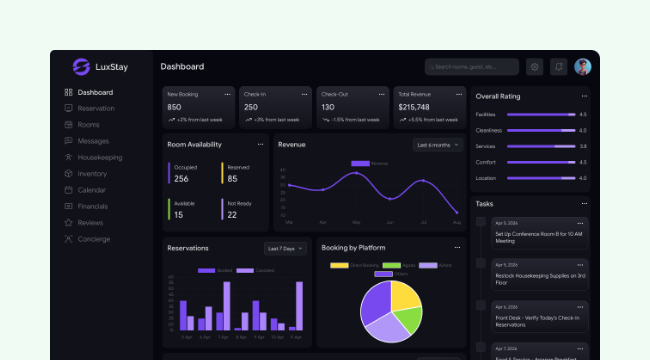Focus the search rooms, guest field
The image size is (650, 360).
[472, 67]
